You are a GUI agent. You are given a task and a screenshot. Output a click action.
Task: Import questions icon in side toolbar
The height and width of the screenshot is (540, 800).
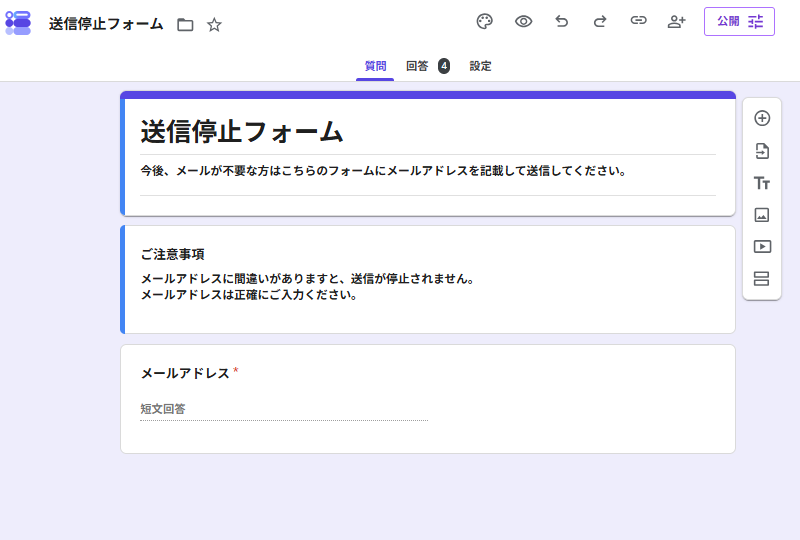[x=762, y=151]
